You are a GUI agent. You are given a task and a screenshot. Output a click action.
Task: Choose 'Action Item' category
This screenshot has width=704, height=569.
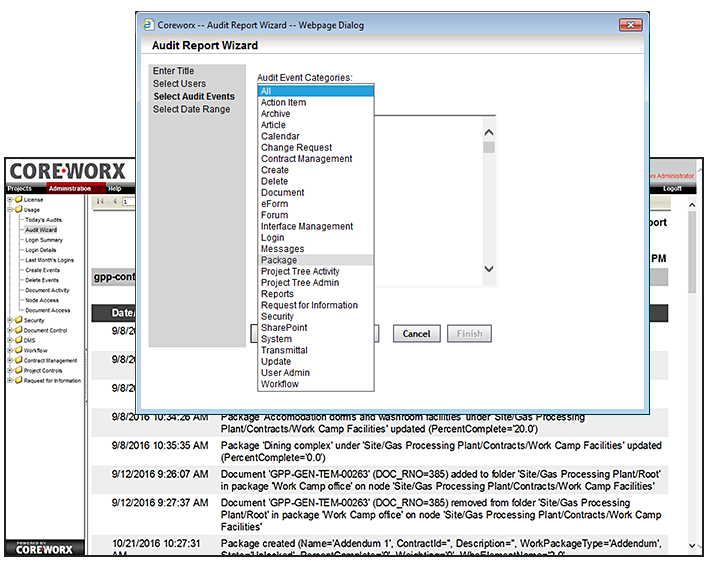point(315,102)
